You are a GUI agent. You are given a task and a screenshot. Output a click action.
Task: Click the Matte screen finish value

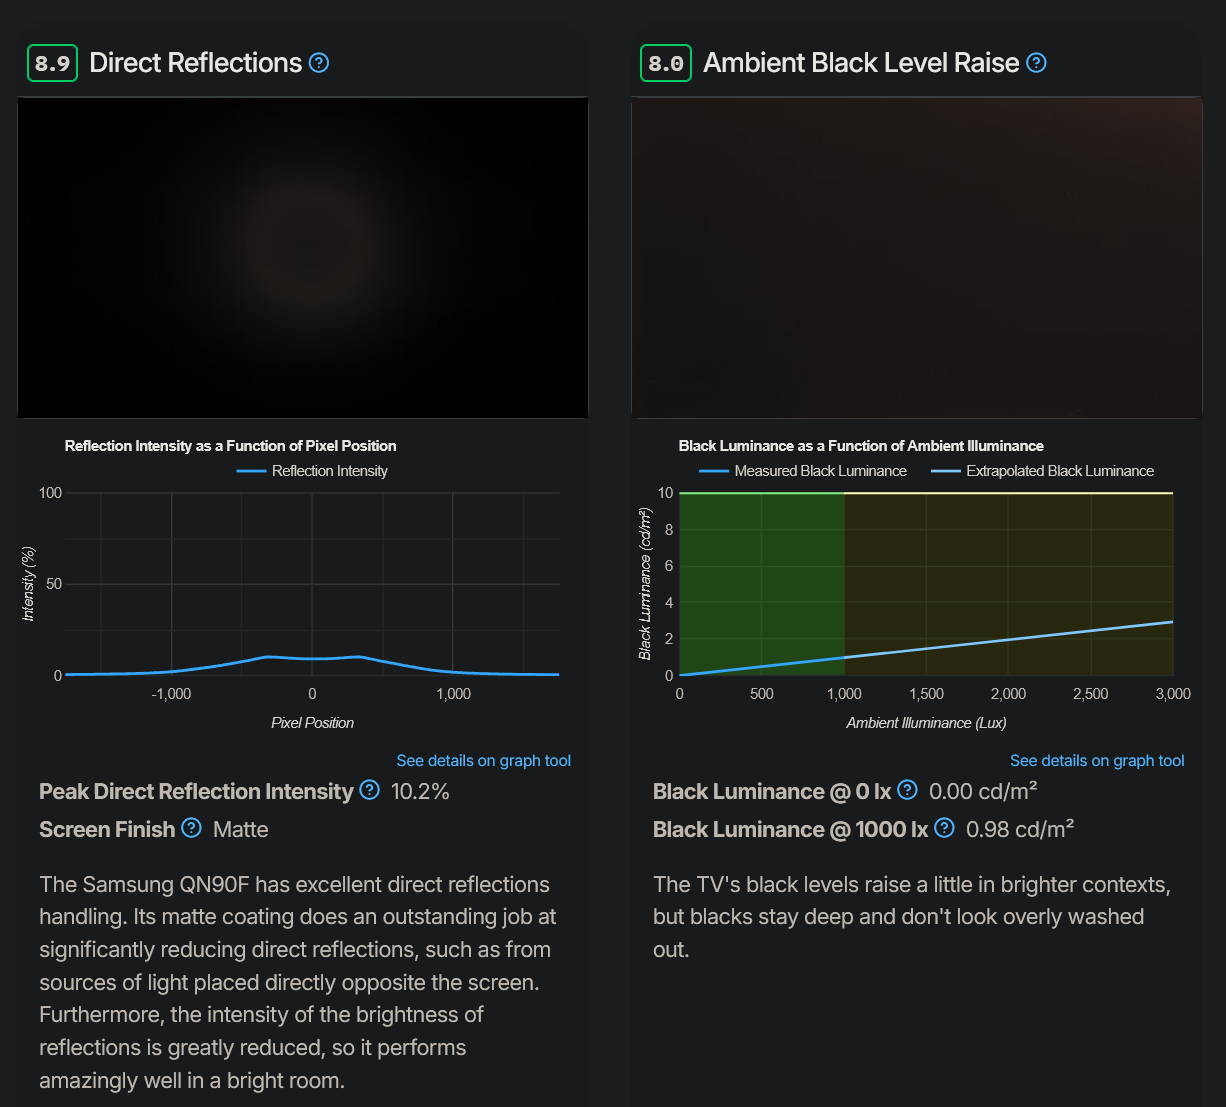point(241,829)
